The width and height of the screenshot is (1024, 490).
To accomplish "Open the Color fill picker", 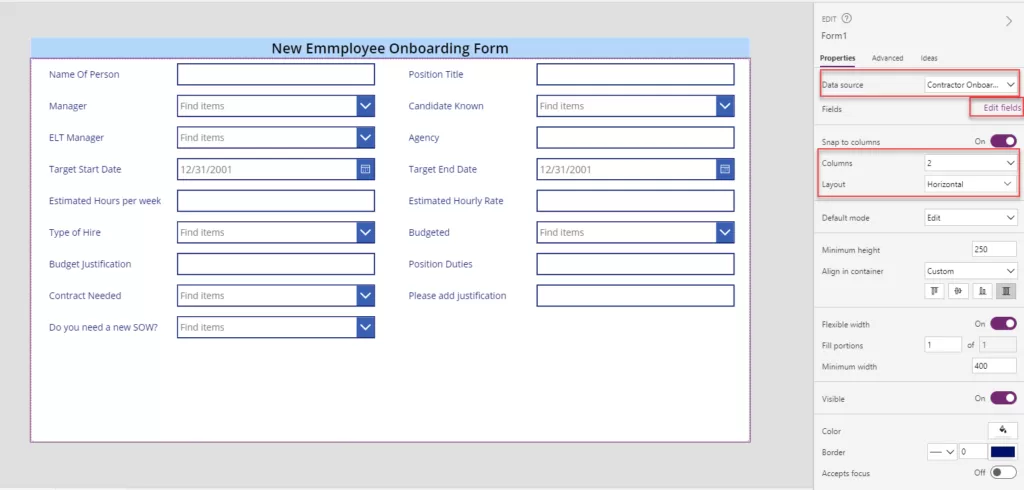I will [x=1002, y=429].
